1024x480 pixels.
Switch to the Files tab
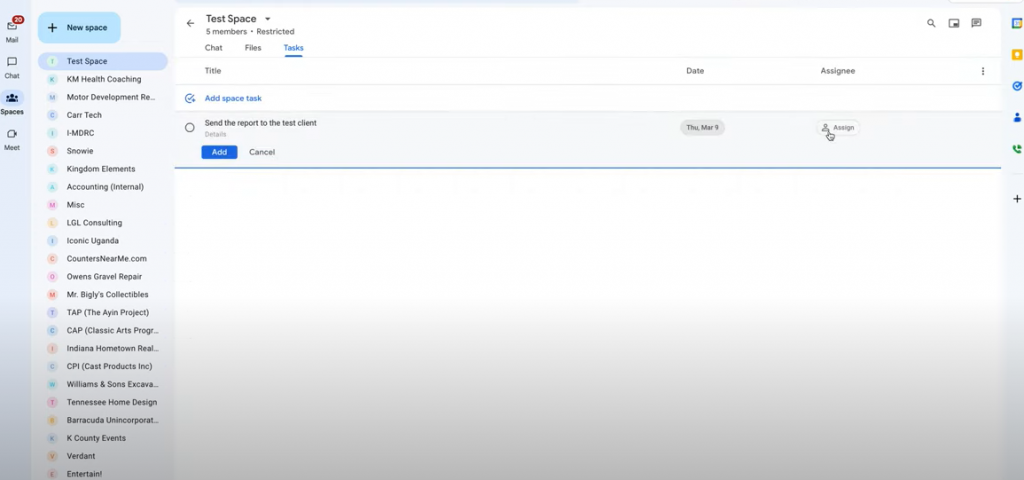click(253, 48)
